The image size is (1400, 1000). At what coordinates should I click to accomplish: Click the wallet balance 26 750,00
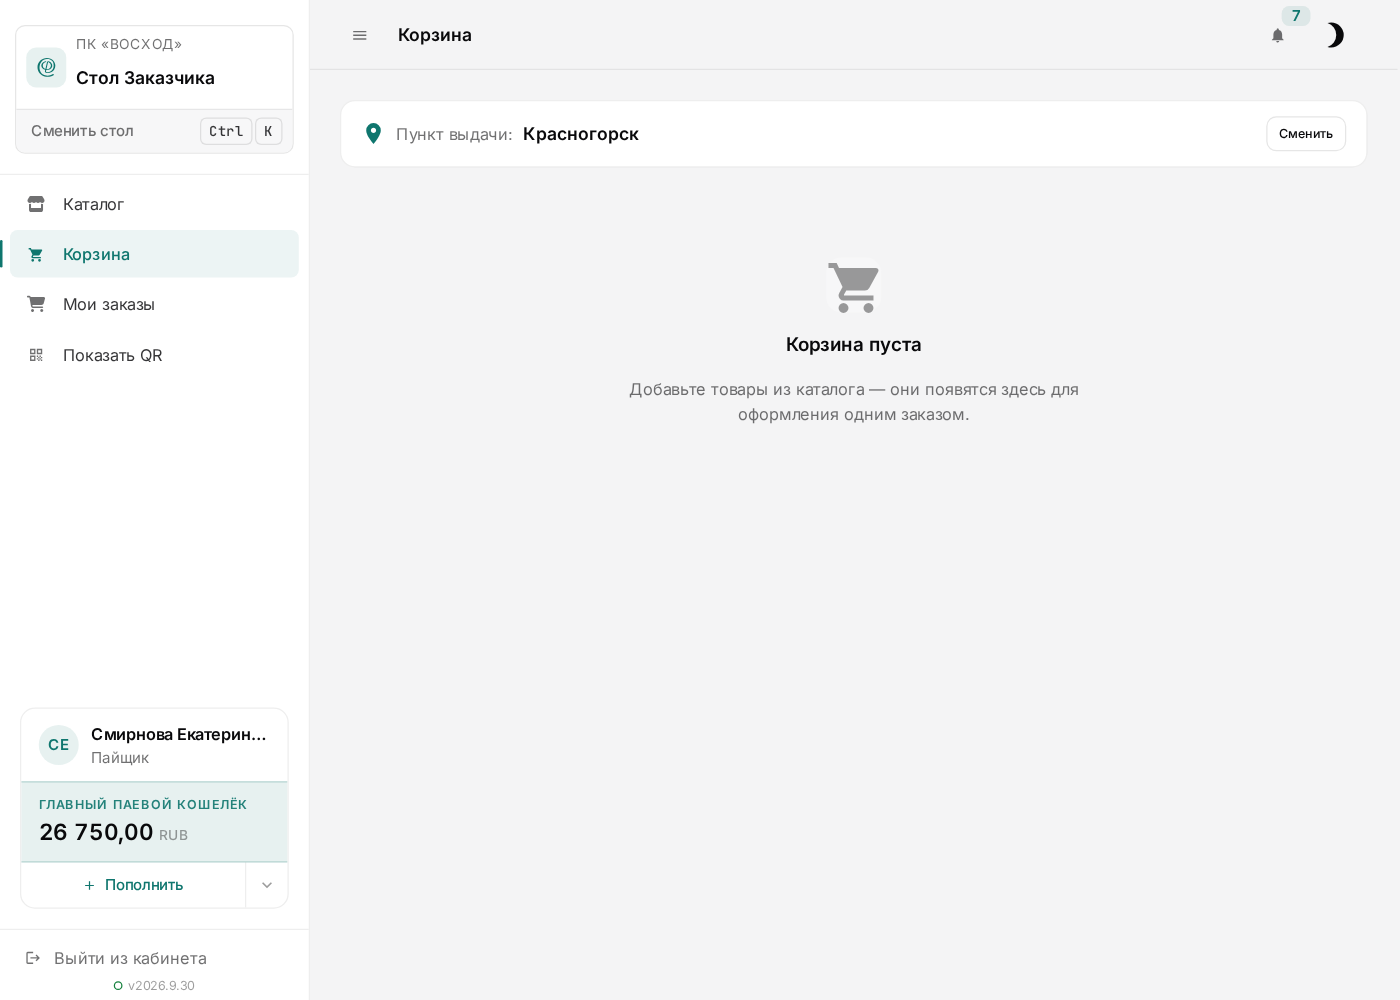tap(96, 832)
